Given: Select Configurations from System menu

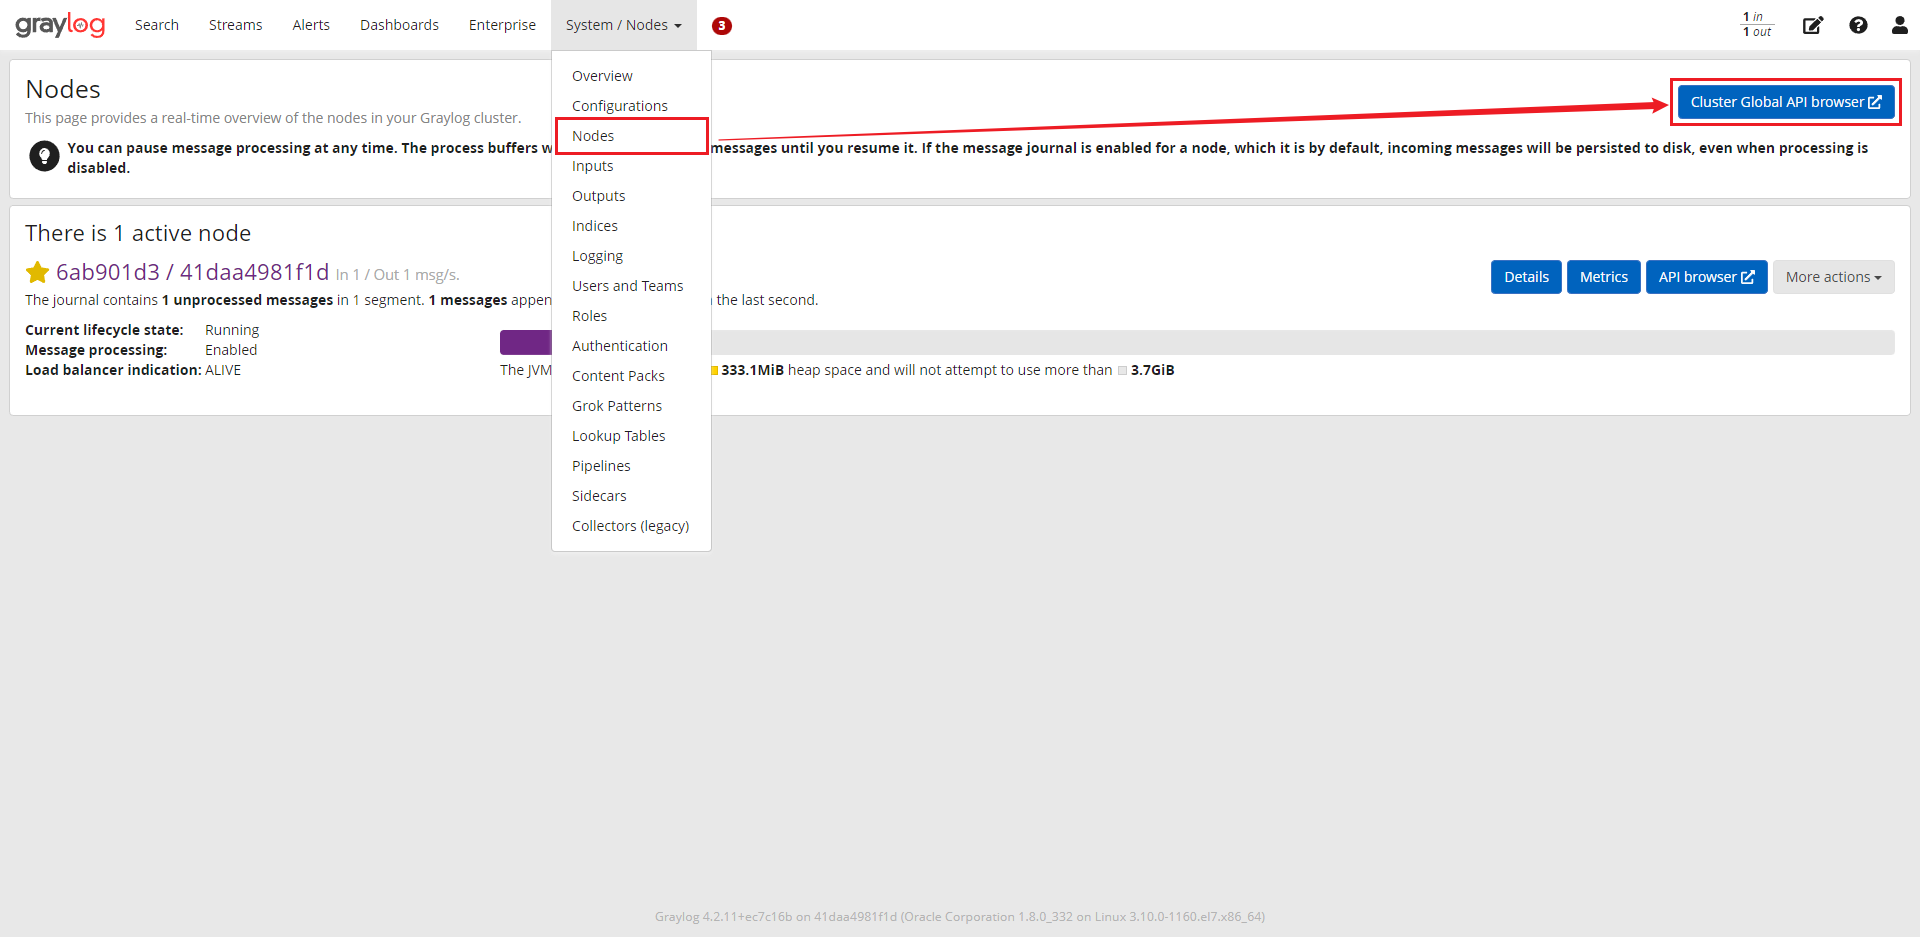Looking at the screenshot, I should (631, 106).
